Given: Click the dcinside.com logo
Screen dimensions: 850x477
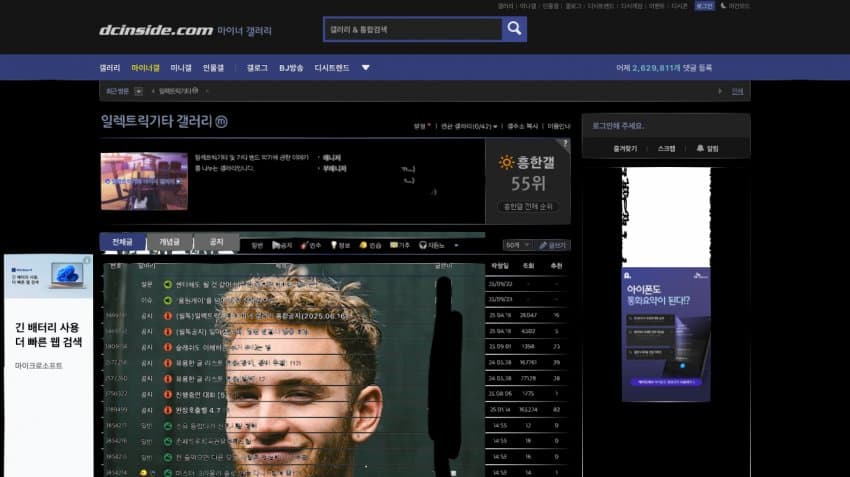Looking at the screenshot, I should tap(156, 30).
